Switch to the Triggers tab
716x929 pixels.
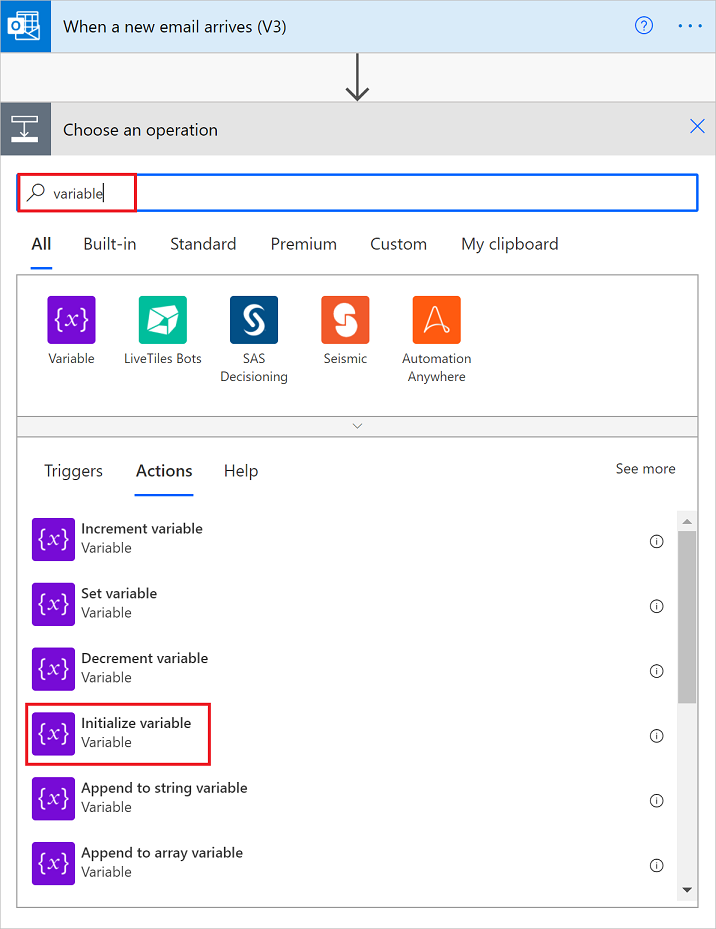73,470
